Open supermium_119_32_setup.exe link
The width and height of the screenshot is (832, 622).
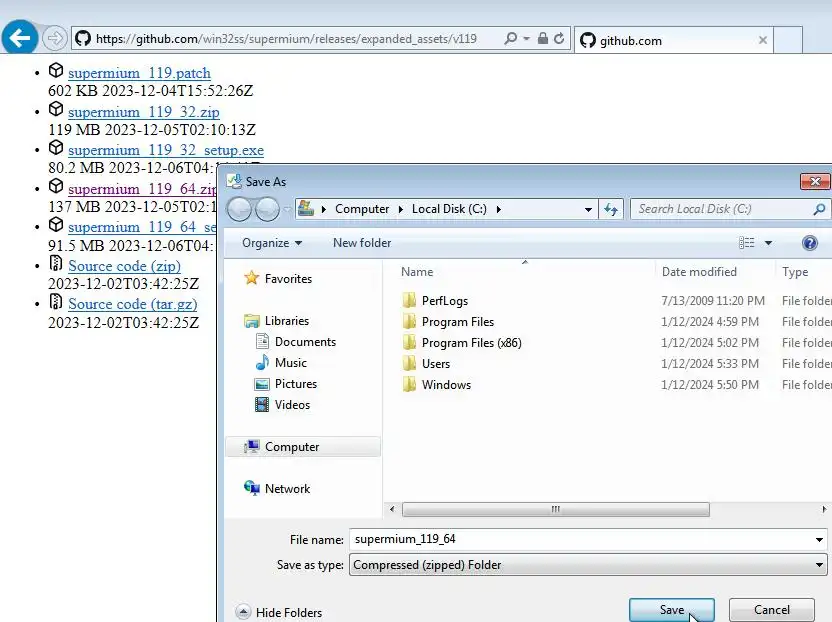pyautogui.click(x=166, y=150)
